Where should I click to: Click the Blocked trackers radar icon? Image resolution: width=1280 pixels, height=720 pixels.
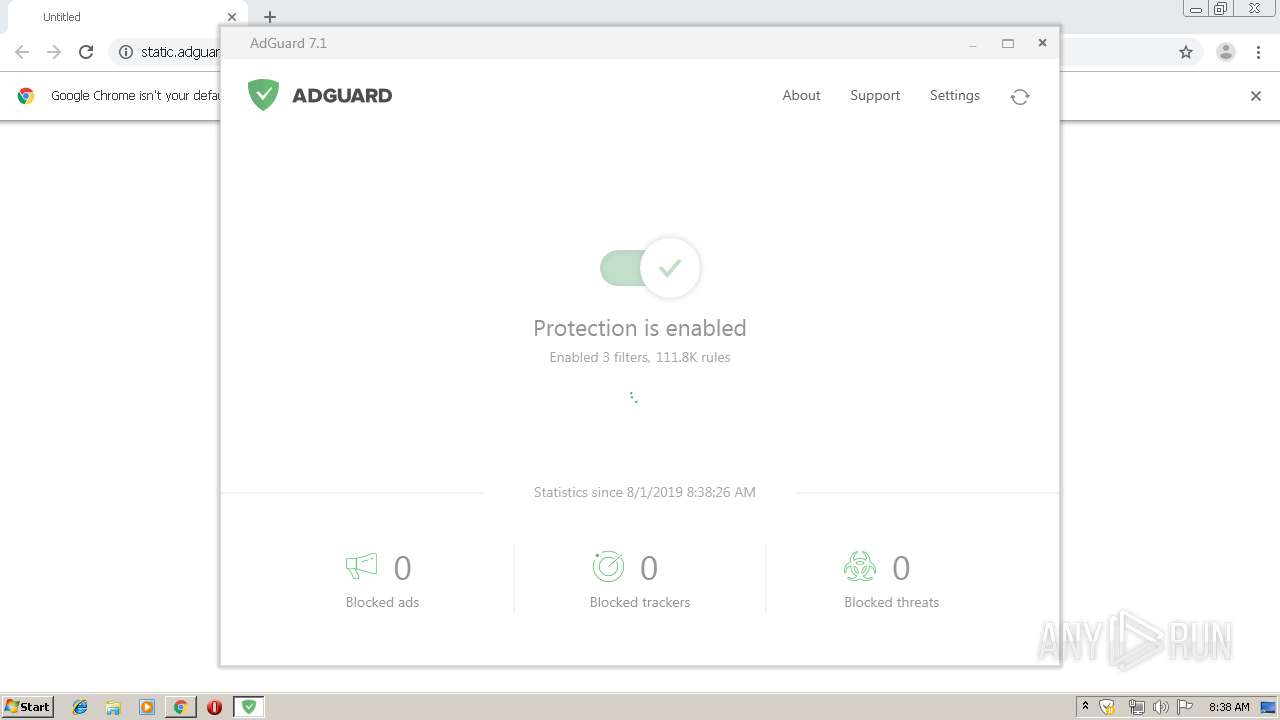[608, 566]
